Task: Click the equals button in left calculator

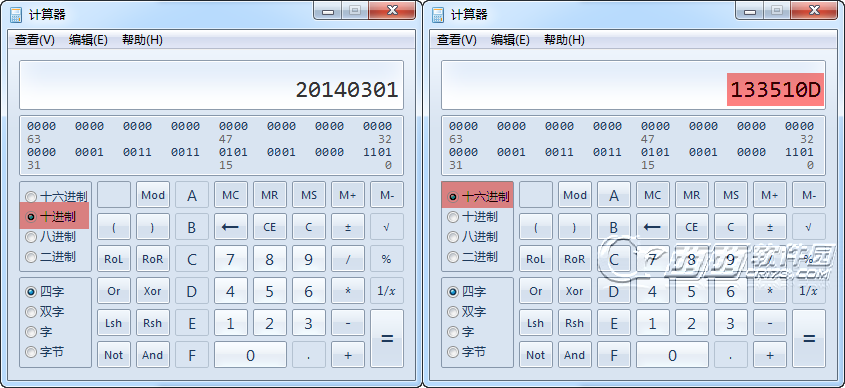Action: pyautogui.click(x=386, y=338)
